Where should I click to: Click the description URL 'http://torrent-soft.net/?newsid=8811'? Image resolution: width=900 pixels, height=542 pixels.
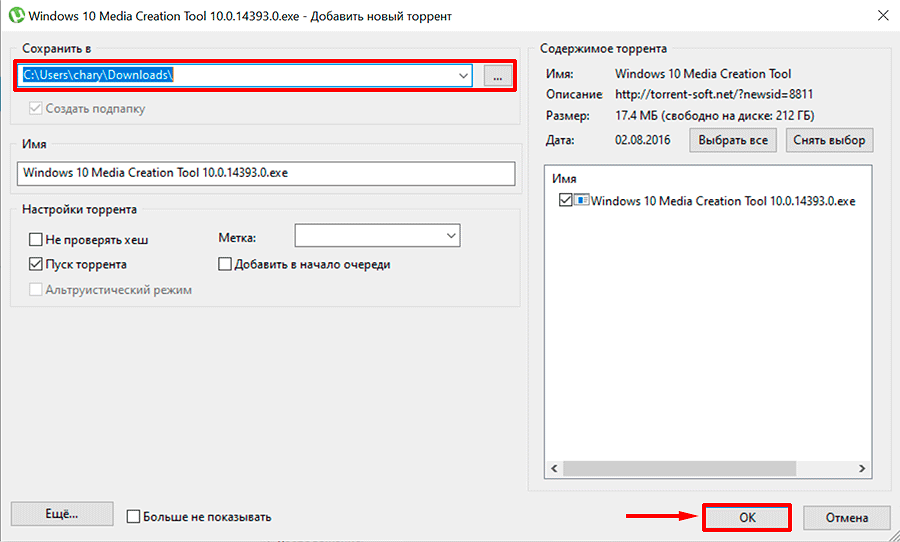[714, 94]
